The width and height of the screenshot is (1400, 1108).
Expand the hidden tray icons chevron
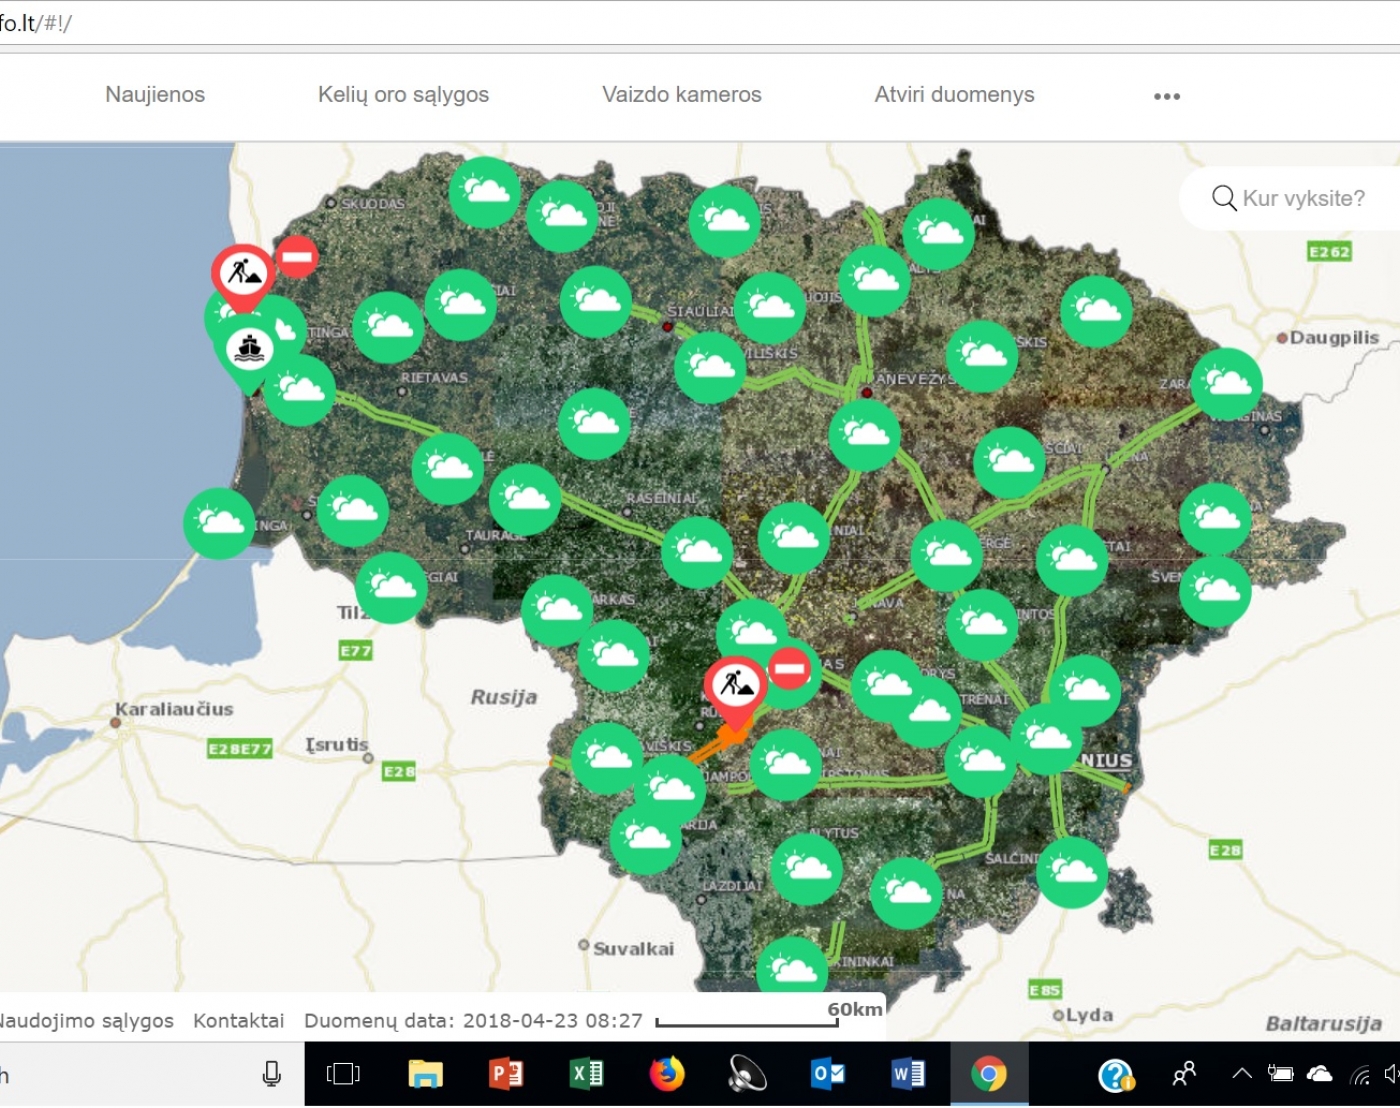point(1242,1074)
